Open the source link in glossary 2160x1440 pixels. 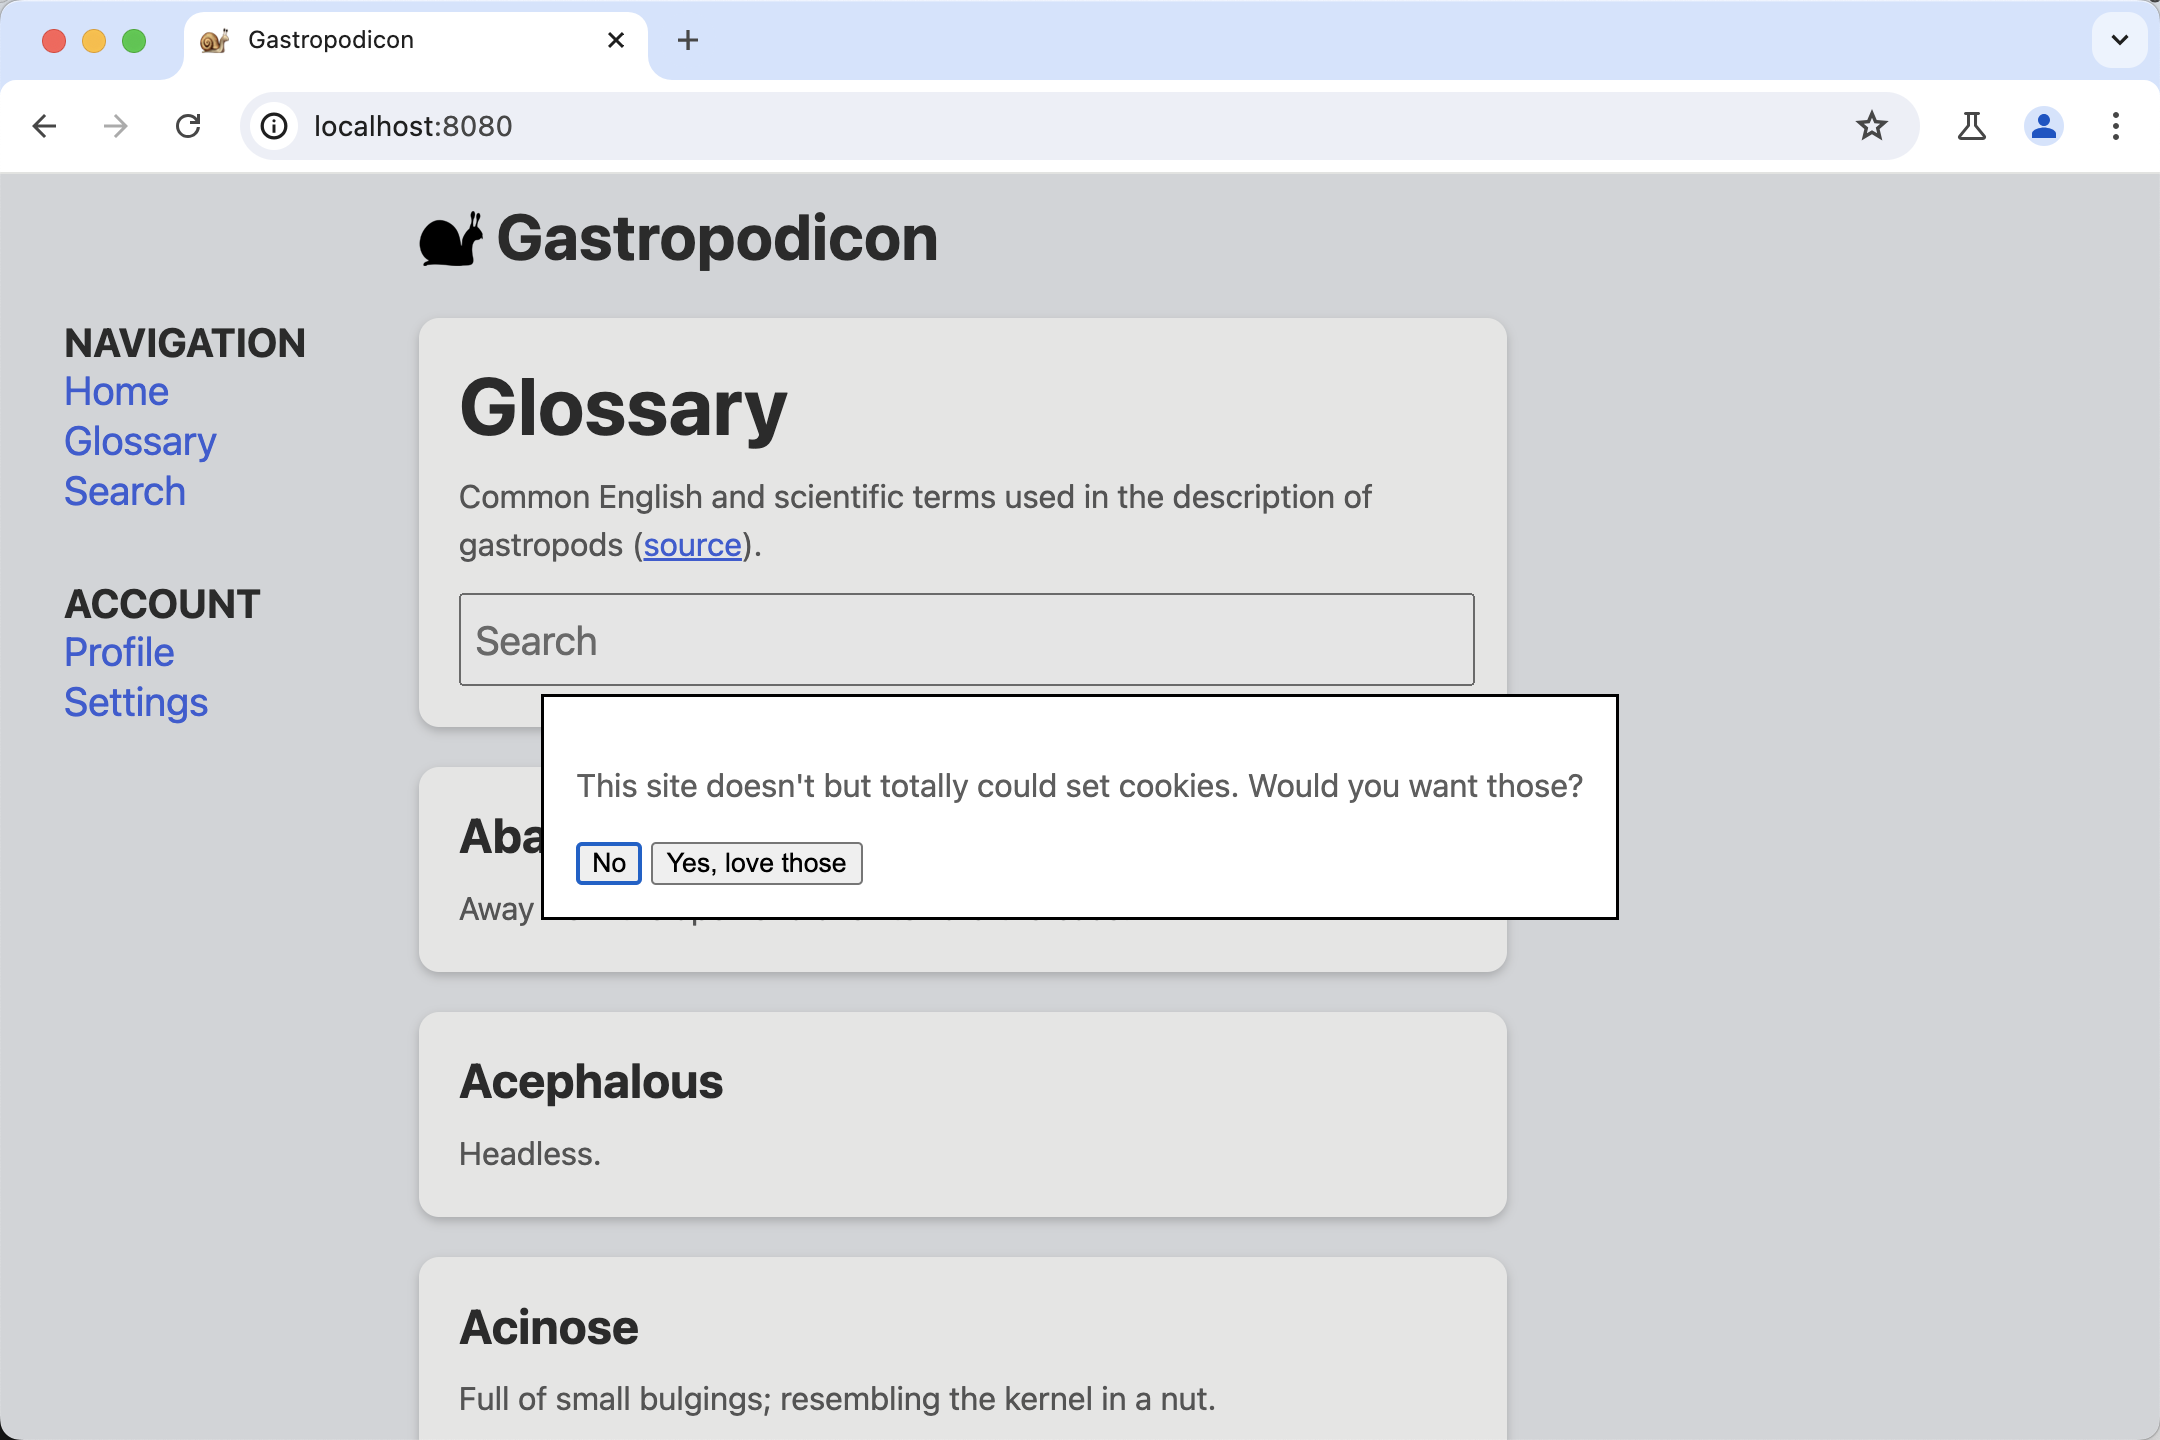click(691, 545)
